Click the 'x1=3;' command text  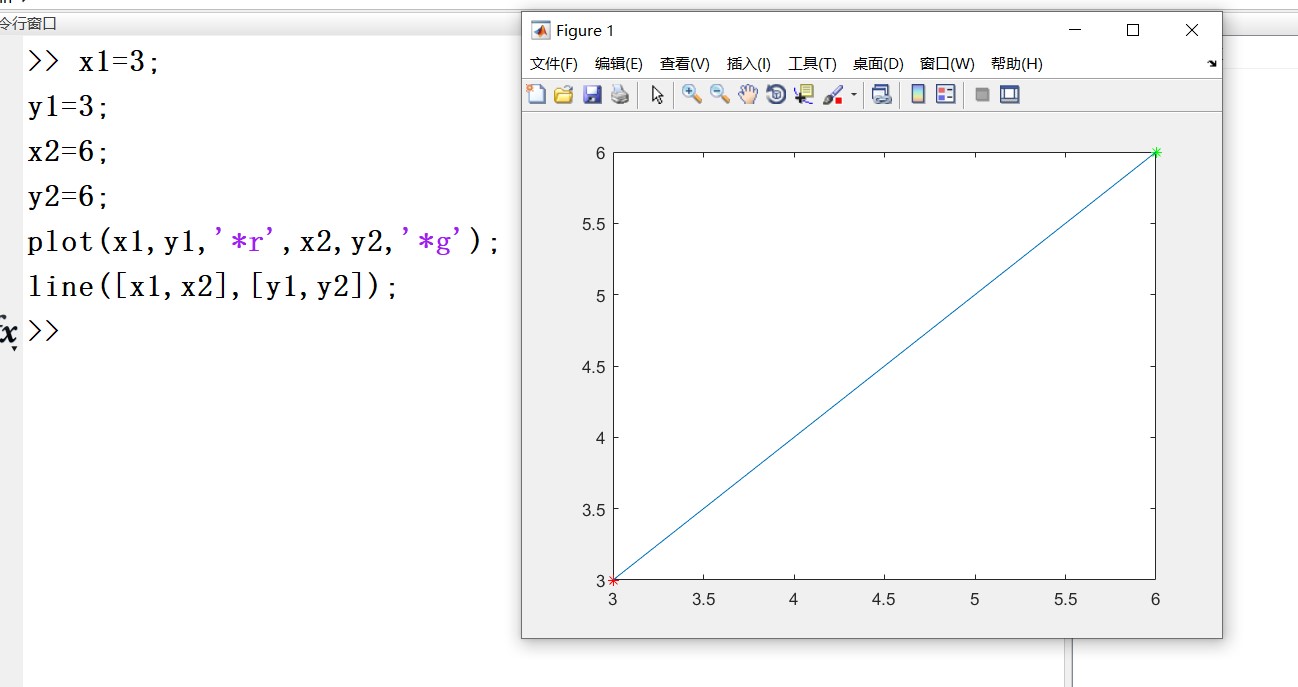[x=119, y=62]
